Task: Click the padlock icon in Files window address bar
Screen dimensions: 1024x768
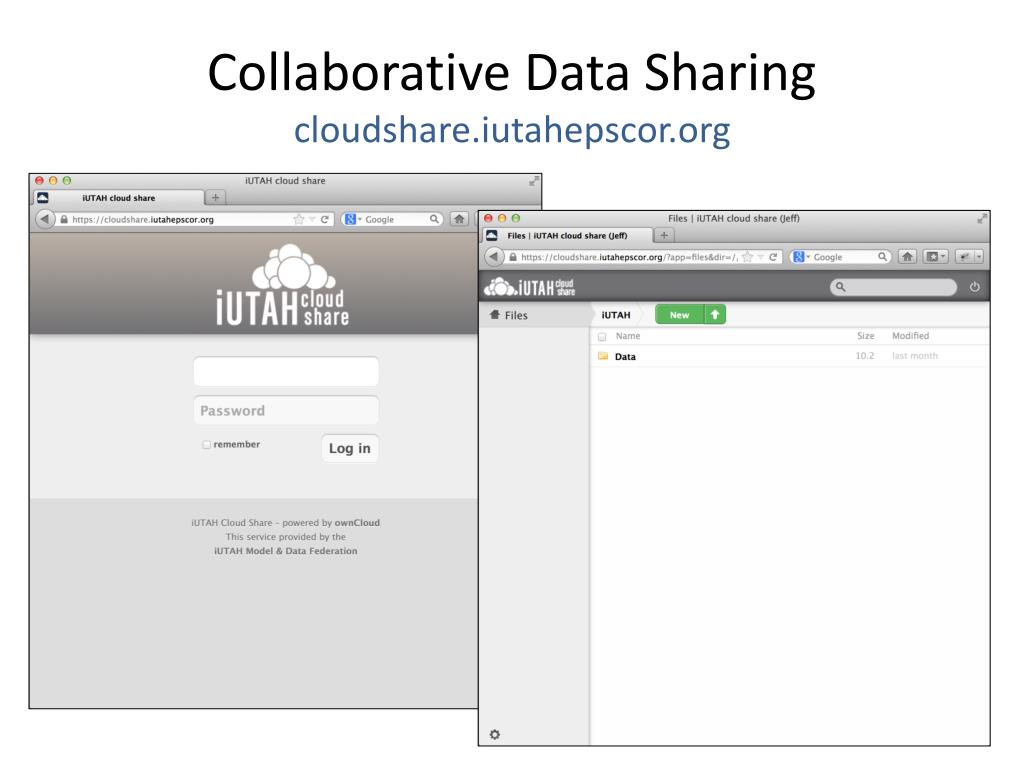Action: (513, 257)
